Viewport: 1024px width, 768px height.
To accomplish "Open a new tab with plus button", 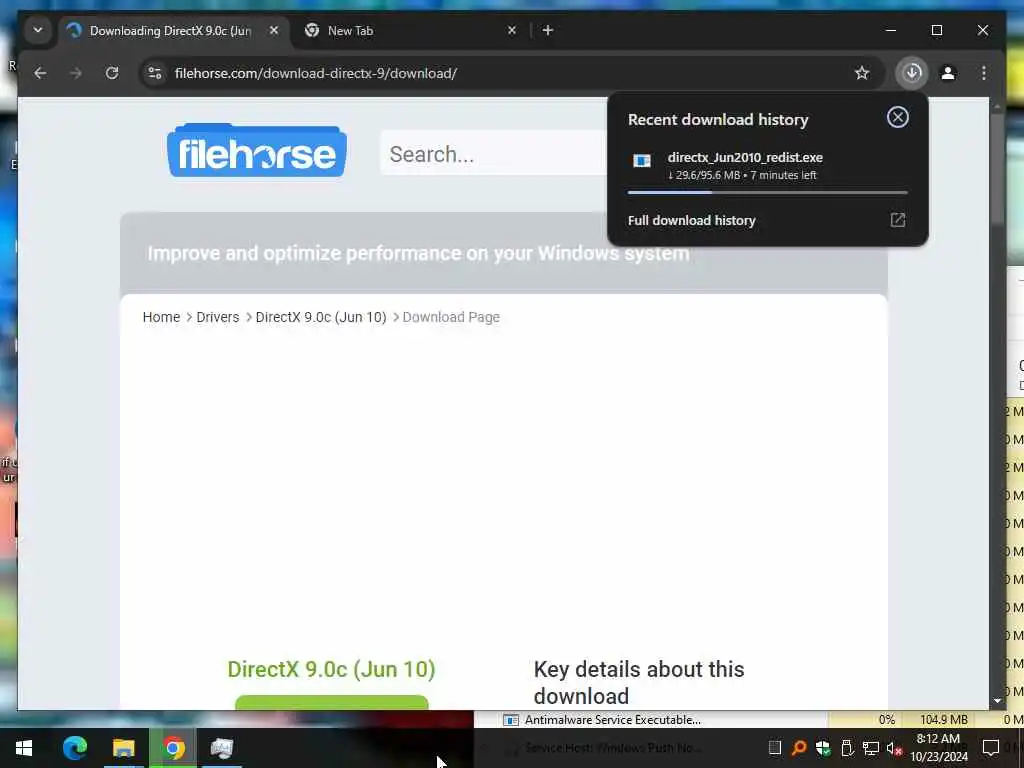I will coord(548,30).
